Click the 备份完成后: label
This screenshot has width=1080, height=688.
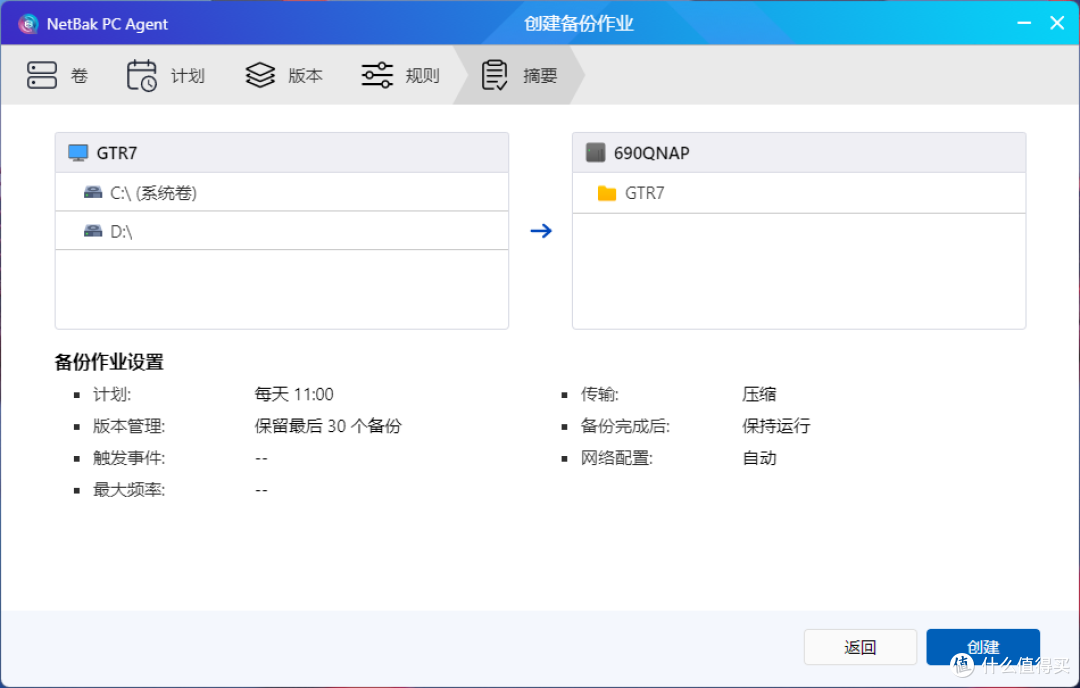point(625,426)
